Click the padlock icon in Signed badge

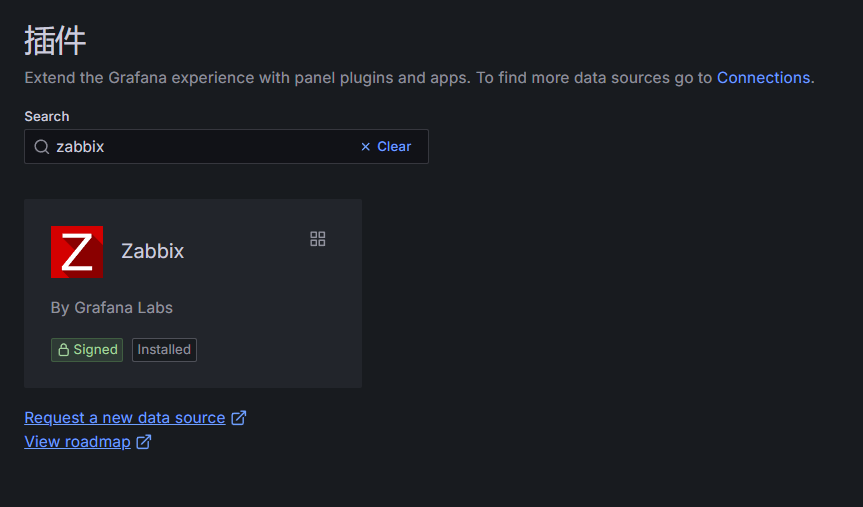click(x=64, y=350)
